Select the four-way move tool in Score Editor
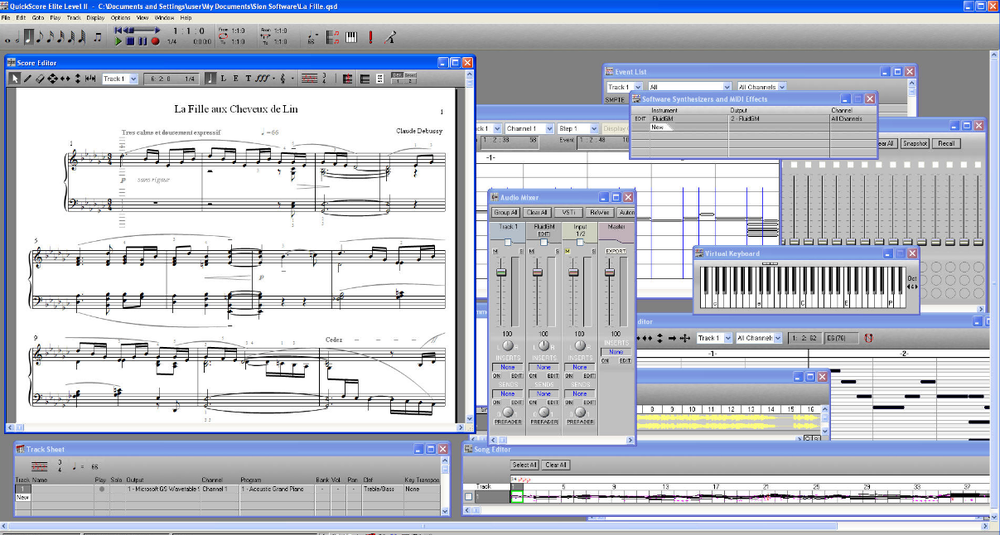Viewport: 1000px width, 535px height. (52, 78)
